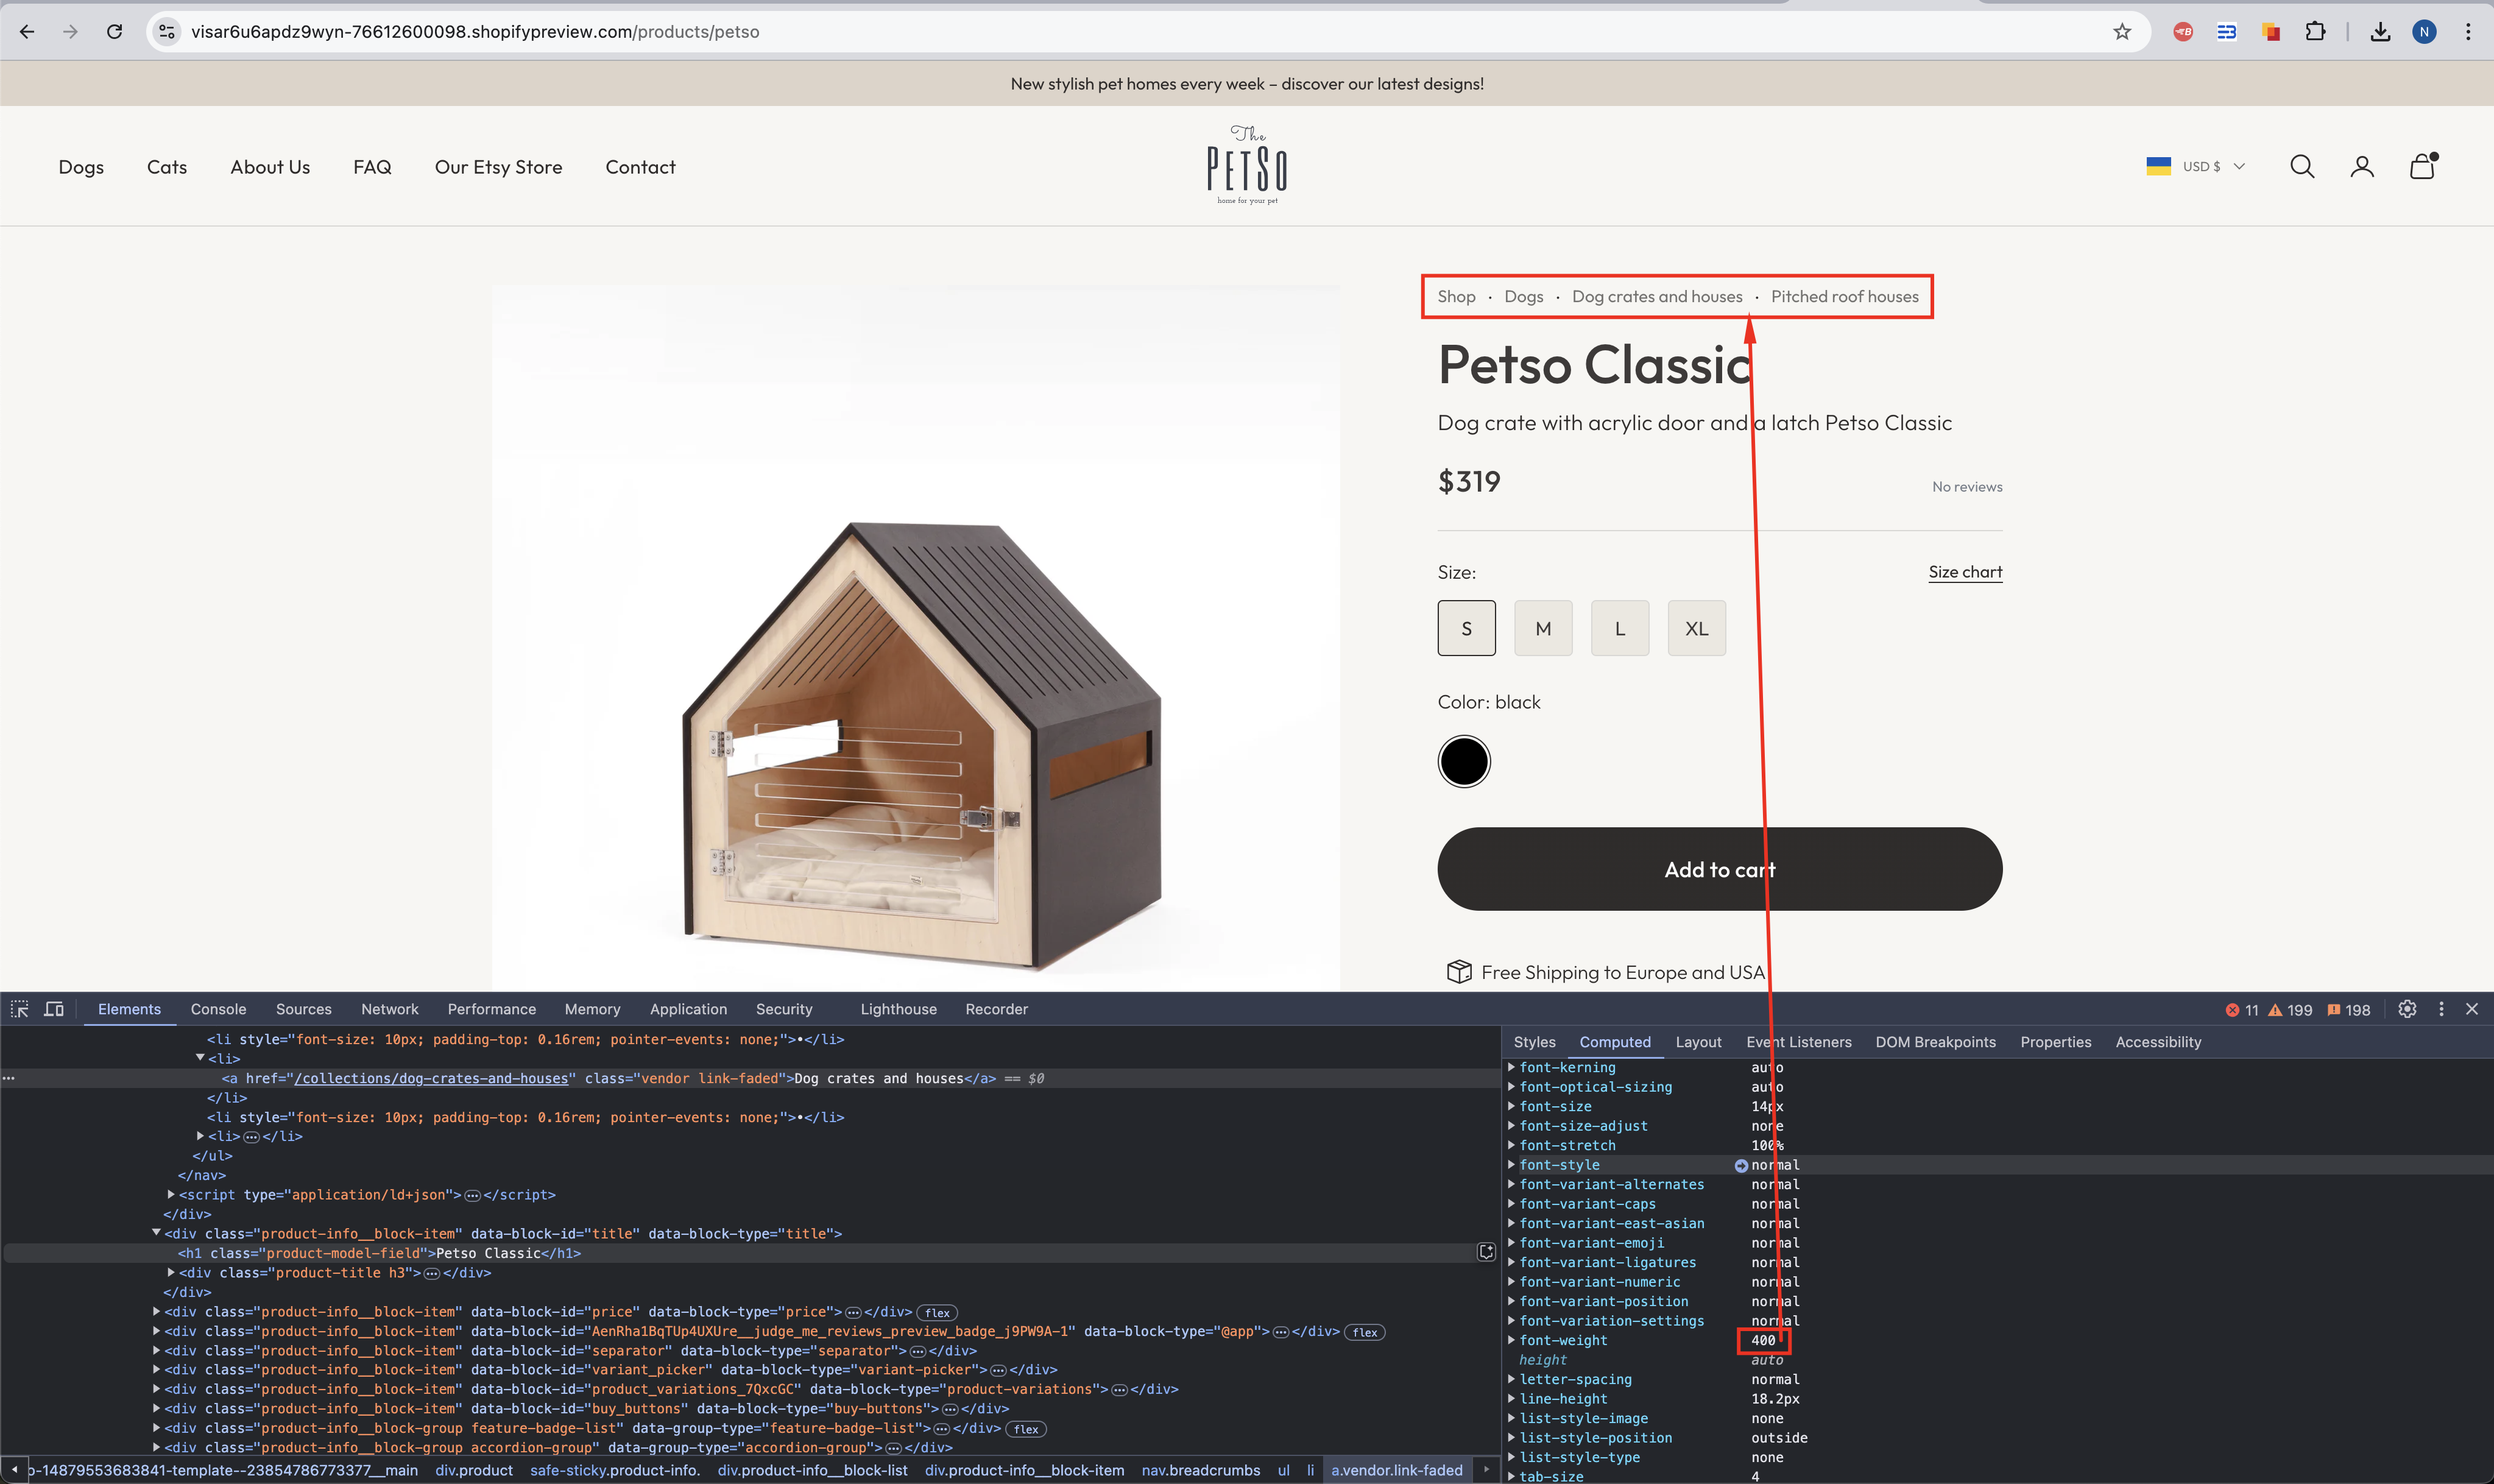Toggle the device toolbar icon in DevTools
Screen dimensions: 2494x1484
coord(54,1009)
